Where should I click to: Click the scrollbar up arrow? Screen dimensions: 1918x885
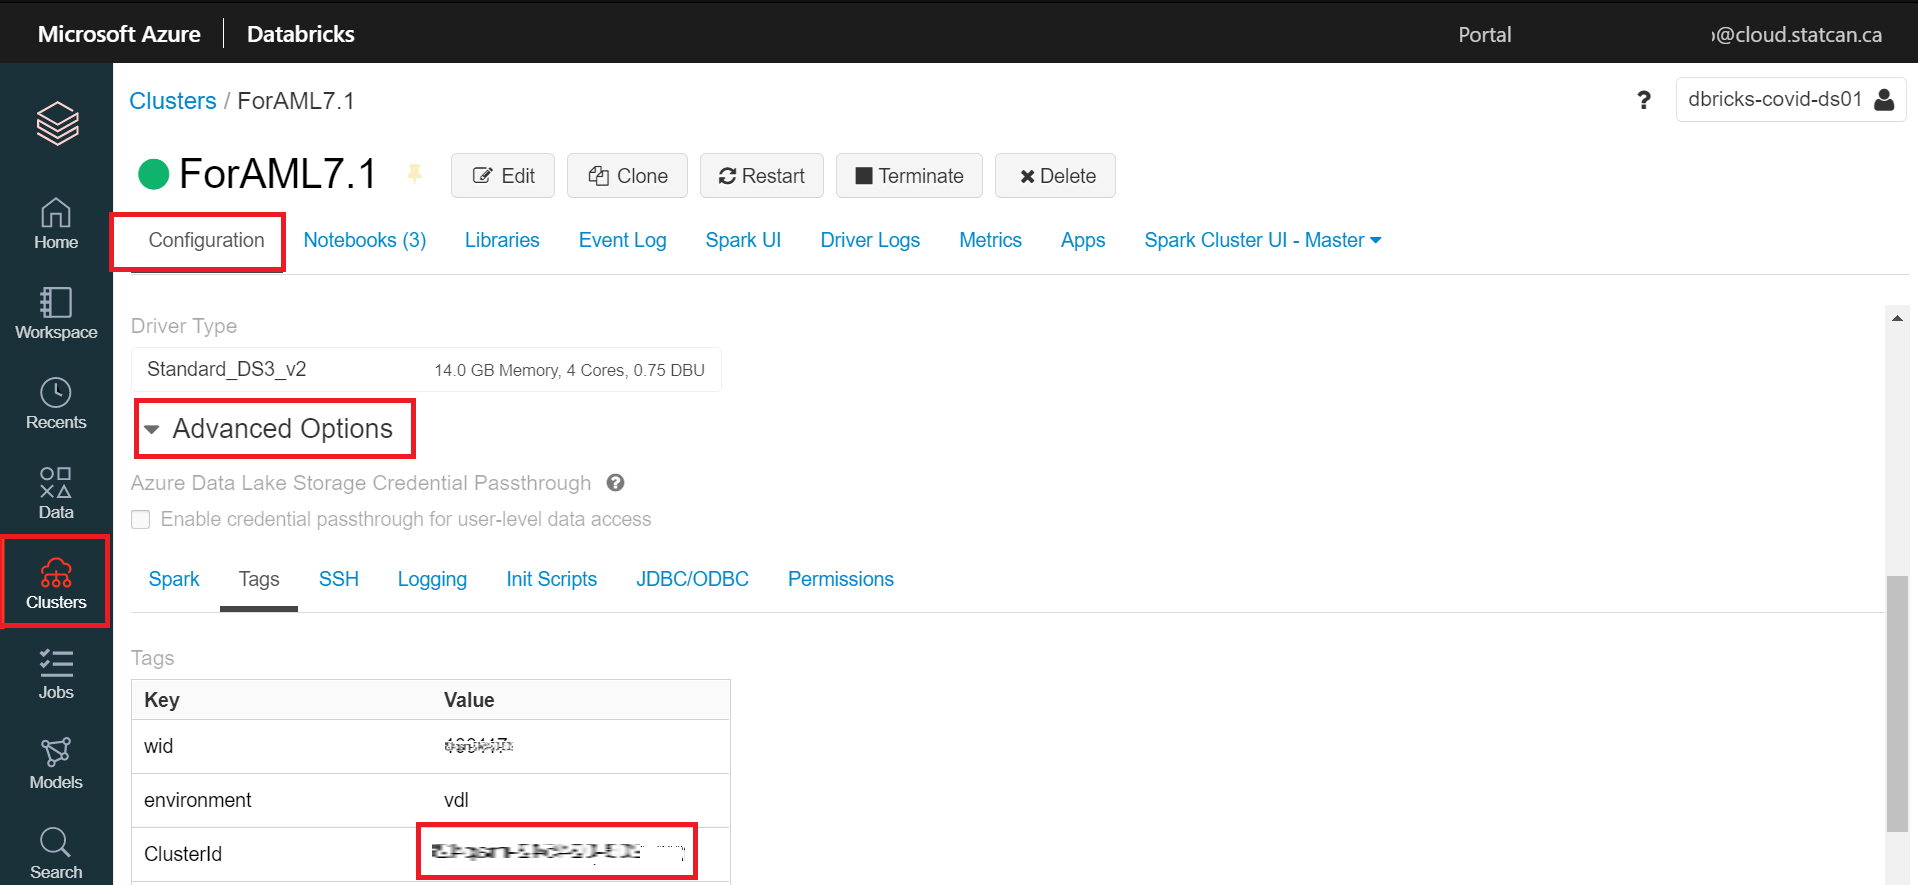pos(1896,318)
